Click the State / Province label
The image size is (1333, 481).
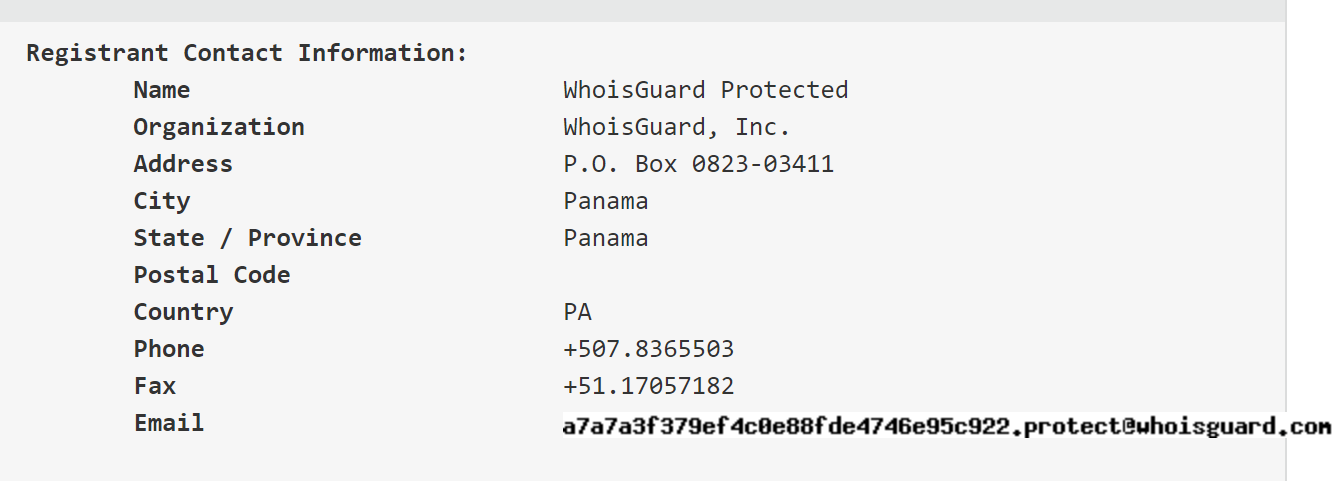point(247,238)
